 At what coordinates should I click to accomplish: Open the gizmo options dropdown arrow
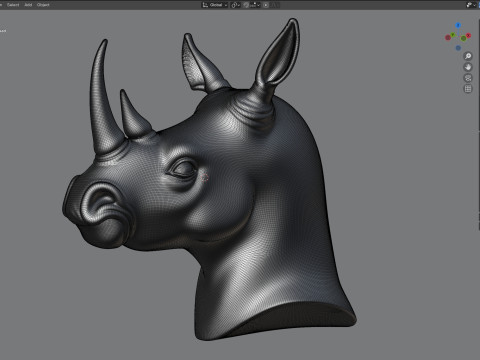coord(475,5)
